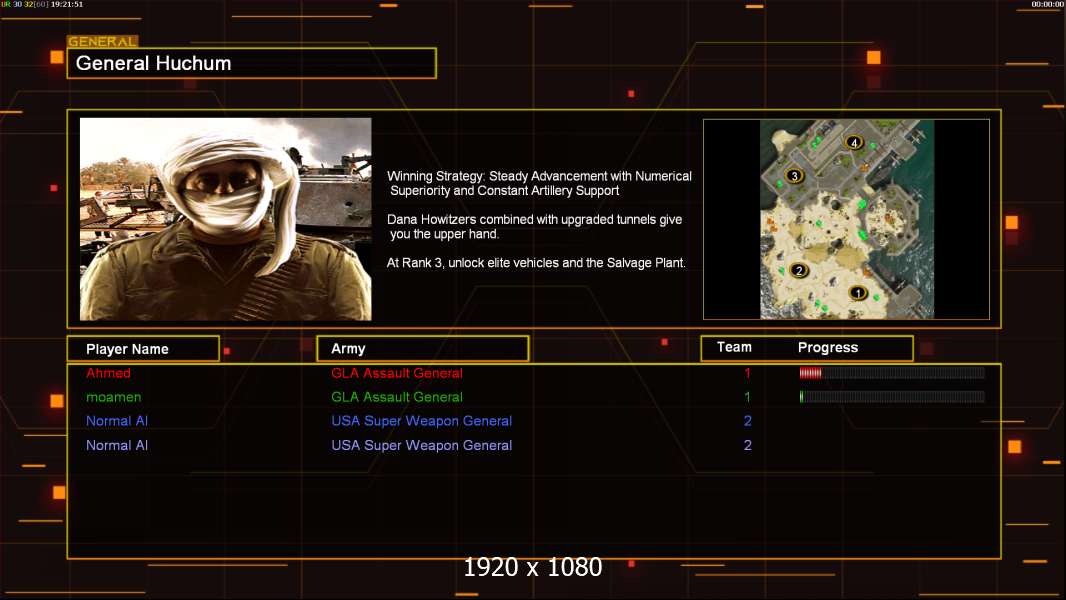Click moamen's team number 1
Screen dimensions: 1066x600
pos(747,397)
